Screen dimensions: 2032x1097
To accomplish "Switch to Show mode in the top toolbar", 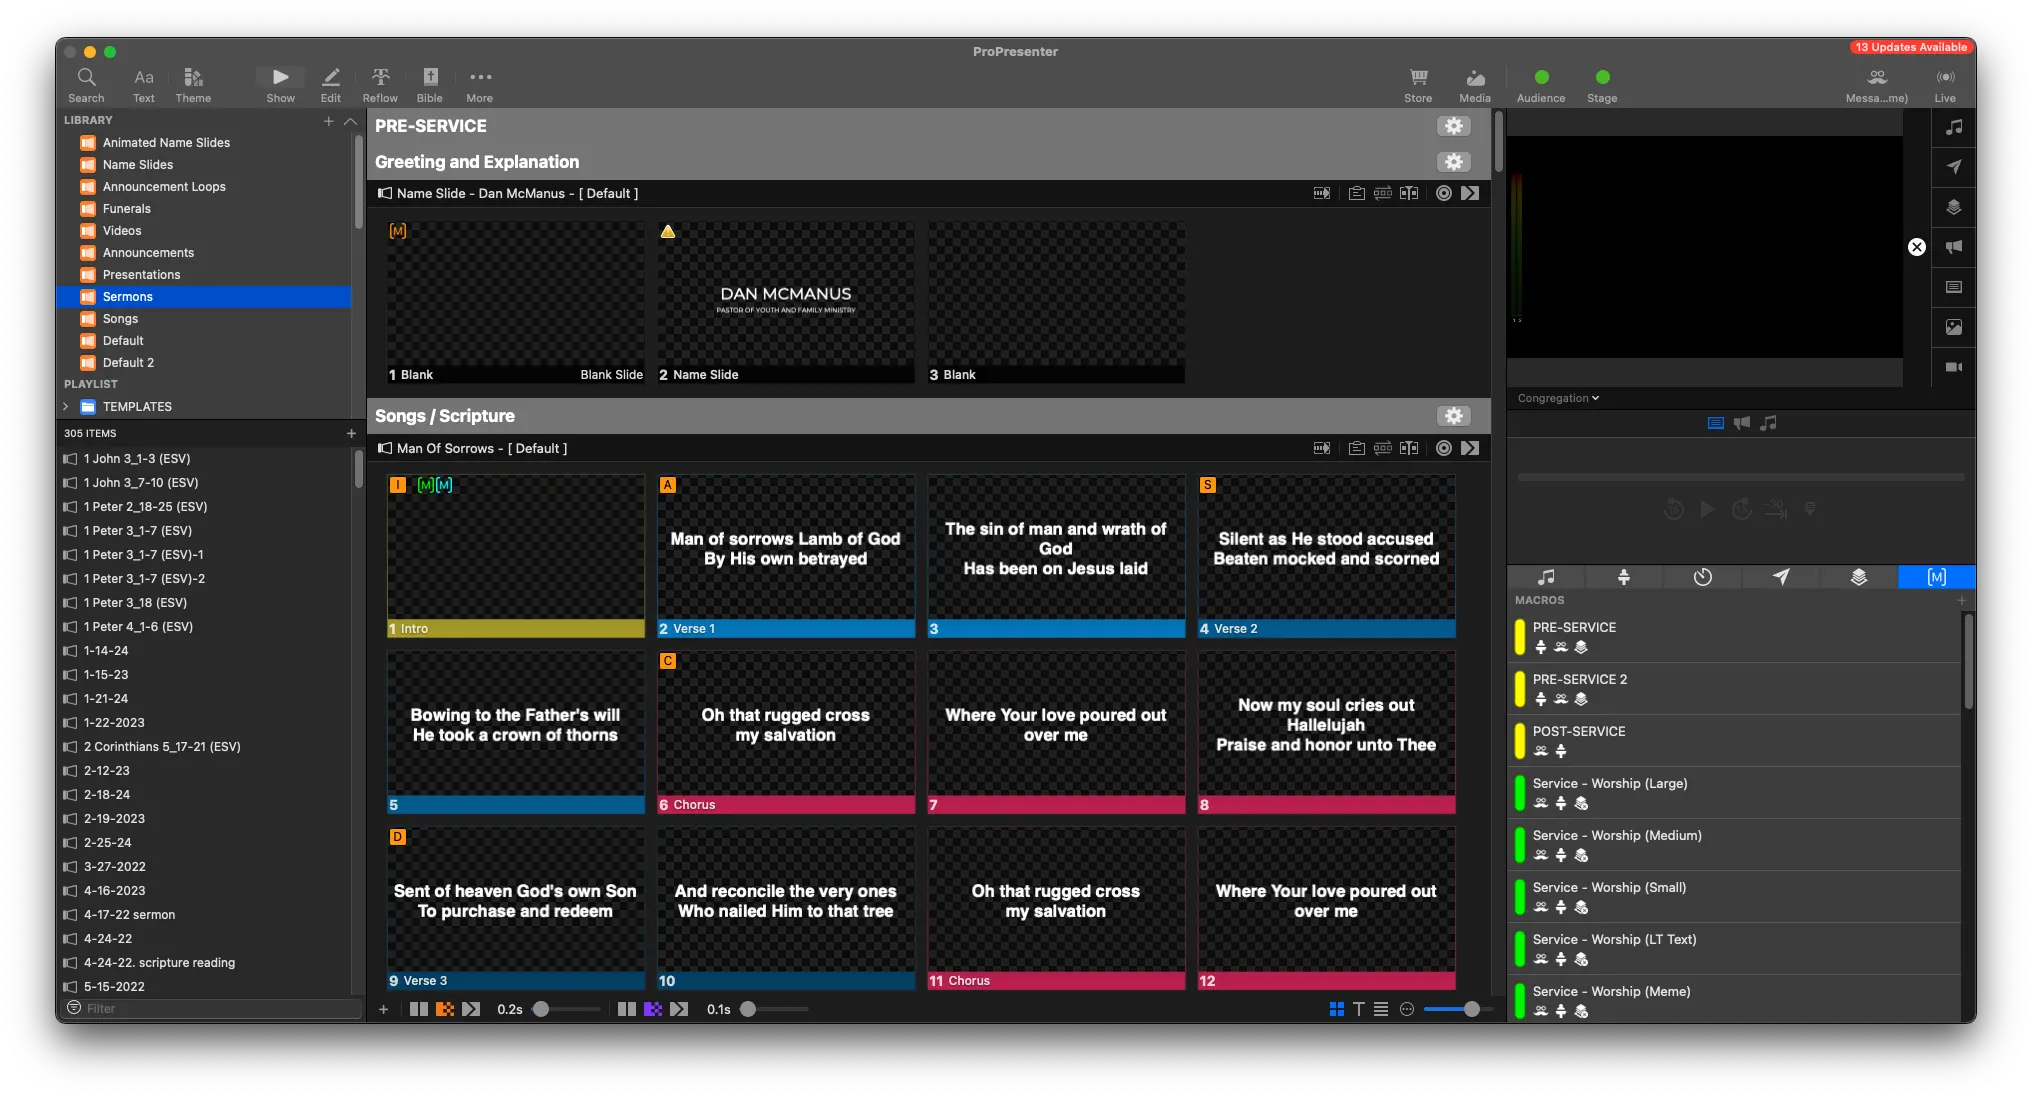I will [280, 83].
